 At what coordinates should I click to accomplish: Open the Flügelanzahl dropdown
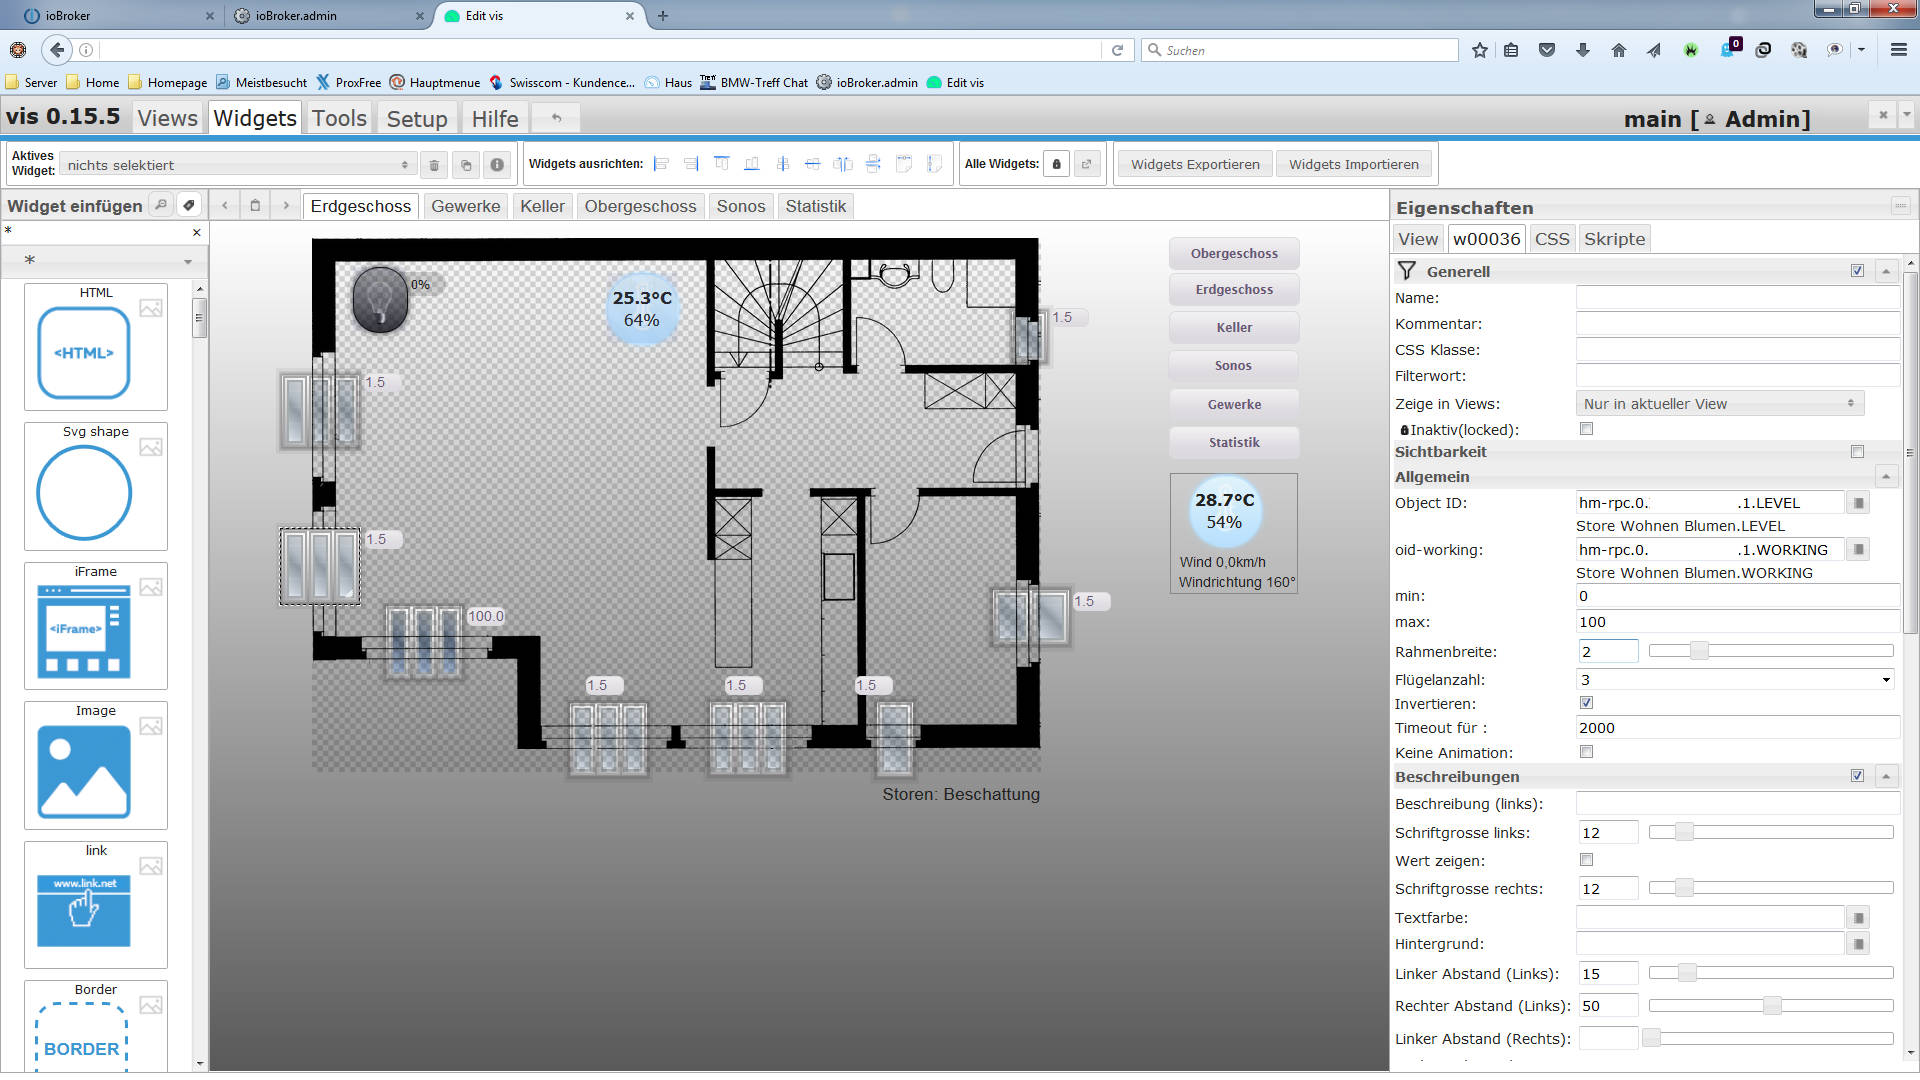tap(1735, 680)
